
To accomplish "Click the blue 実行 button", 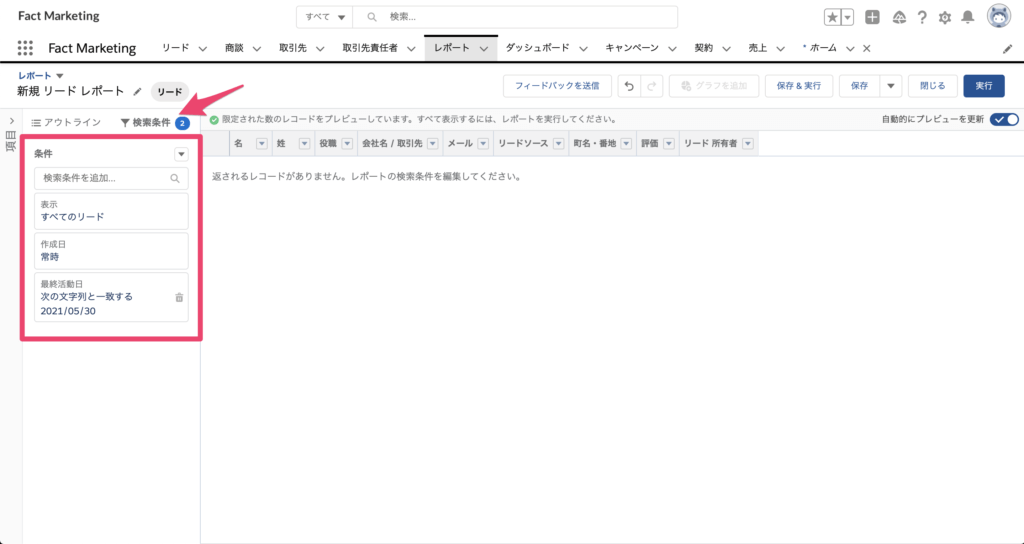I will pyautogui.click(x=984, y=86).
